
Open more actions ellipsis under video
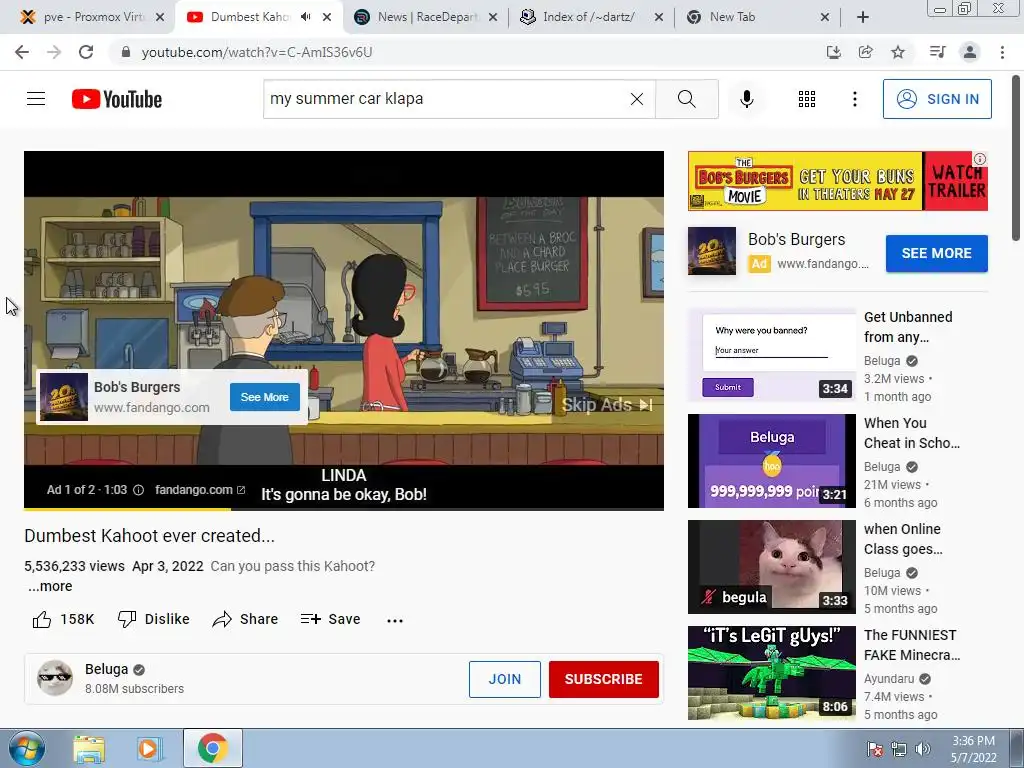coord(394,620)
